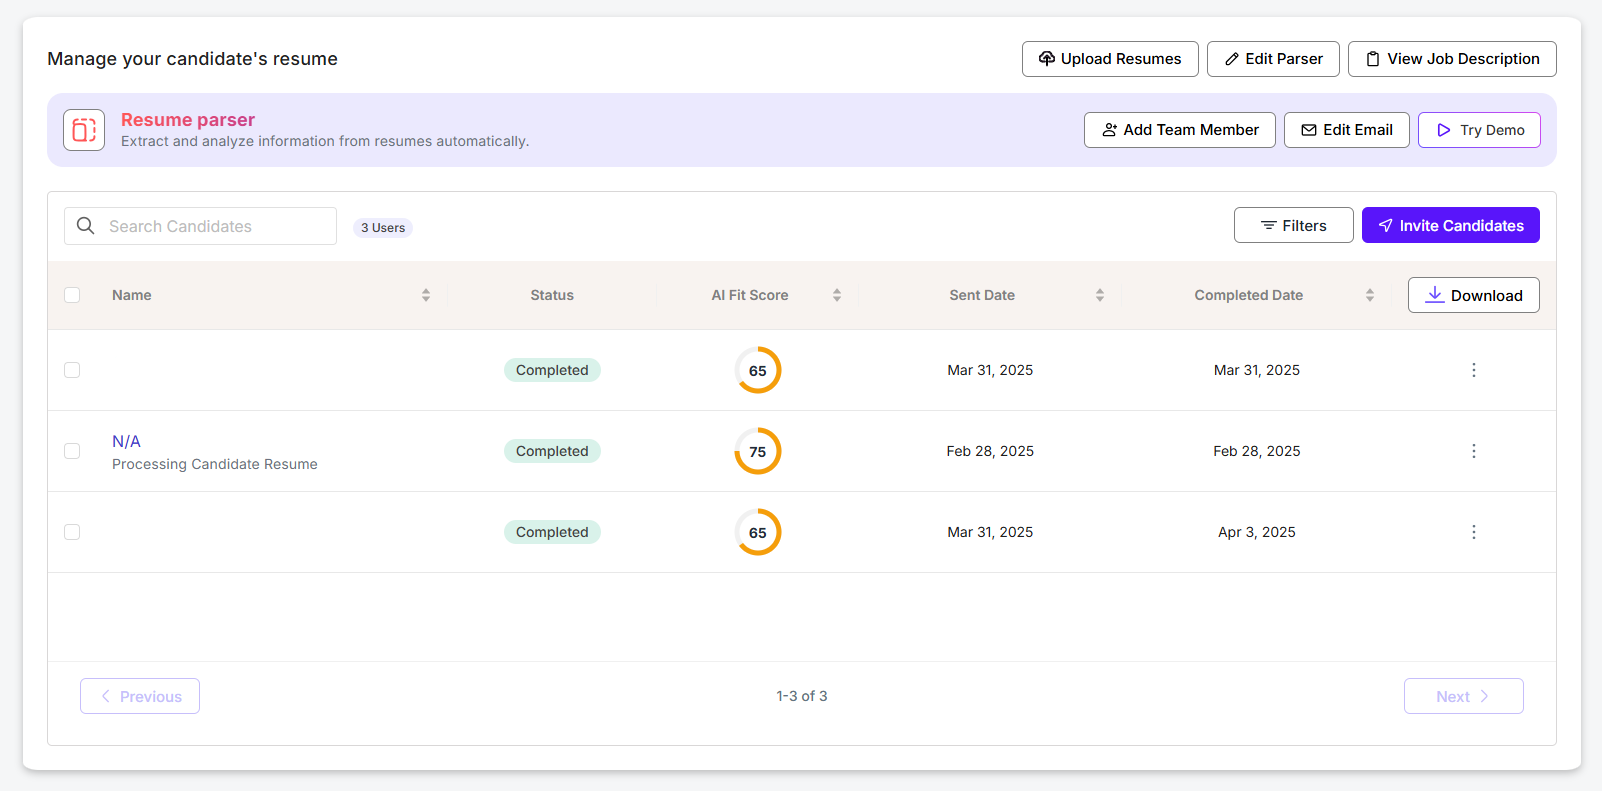Viewport: 1602px width, 791px height.
Task: Open three-dot menu for the Apr 3 completed row
Action: point(1473,532)
